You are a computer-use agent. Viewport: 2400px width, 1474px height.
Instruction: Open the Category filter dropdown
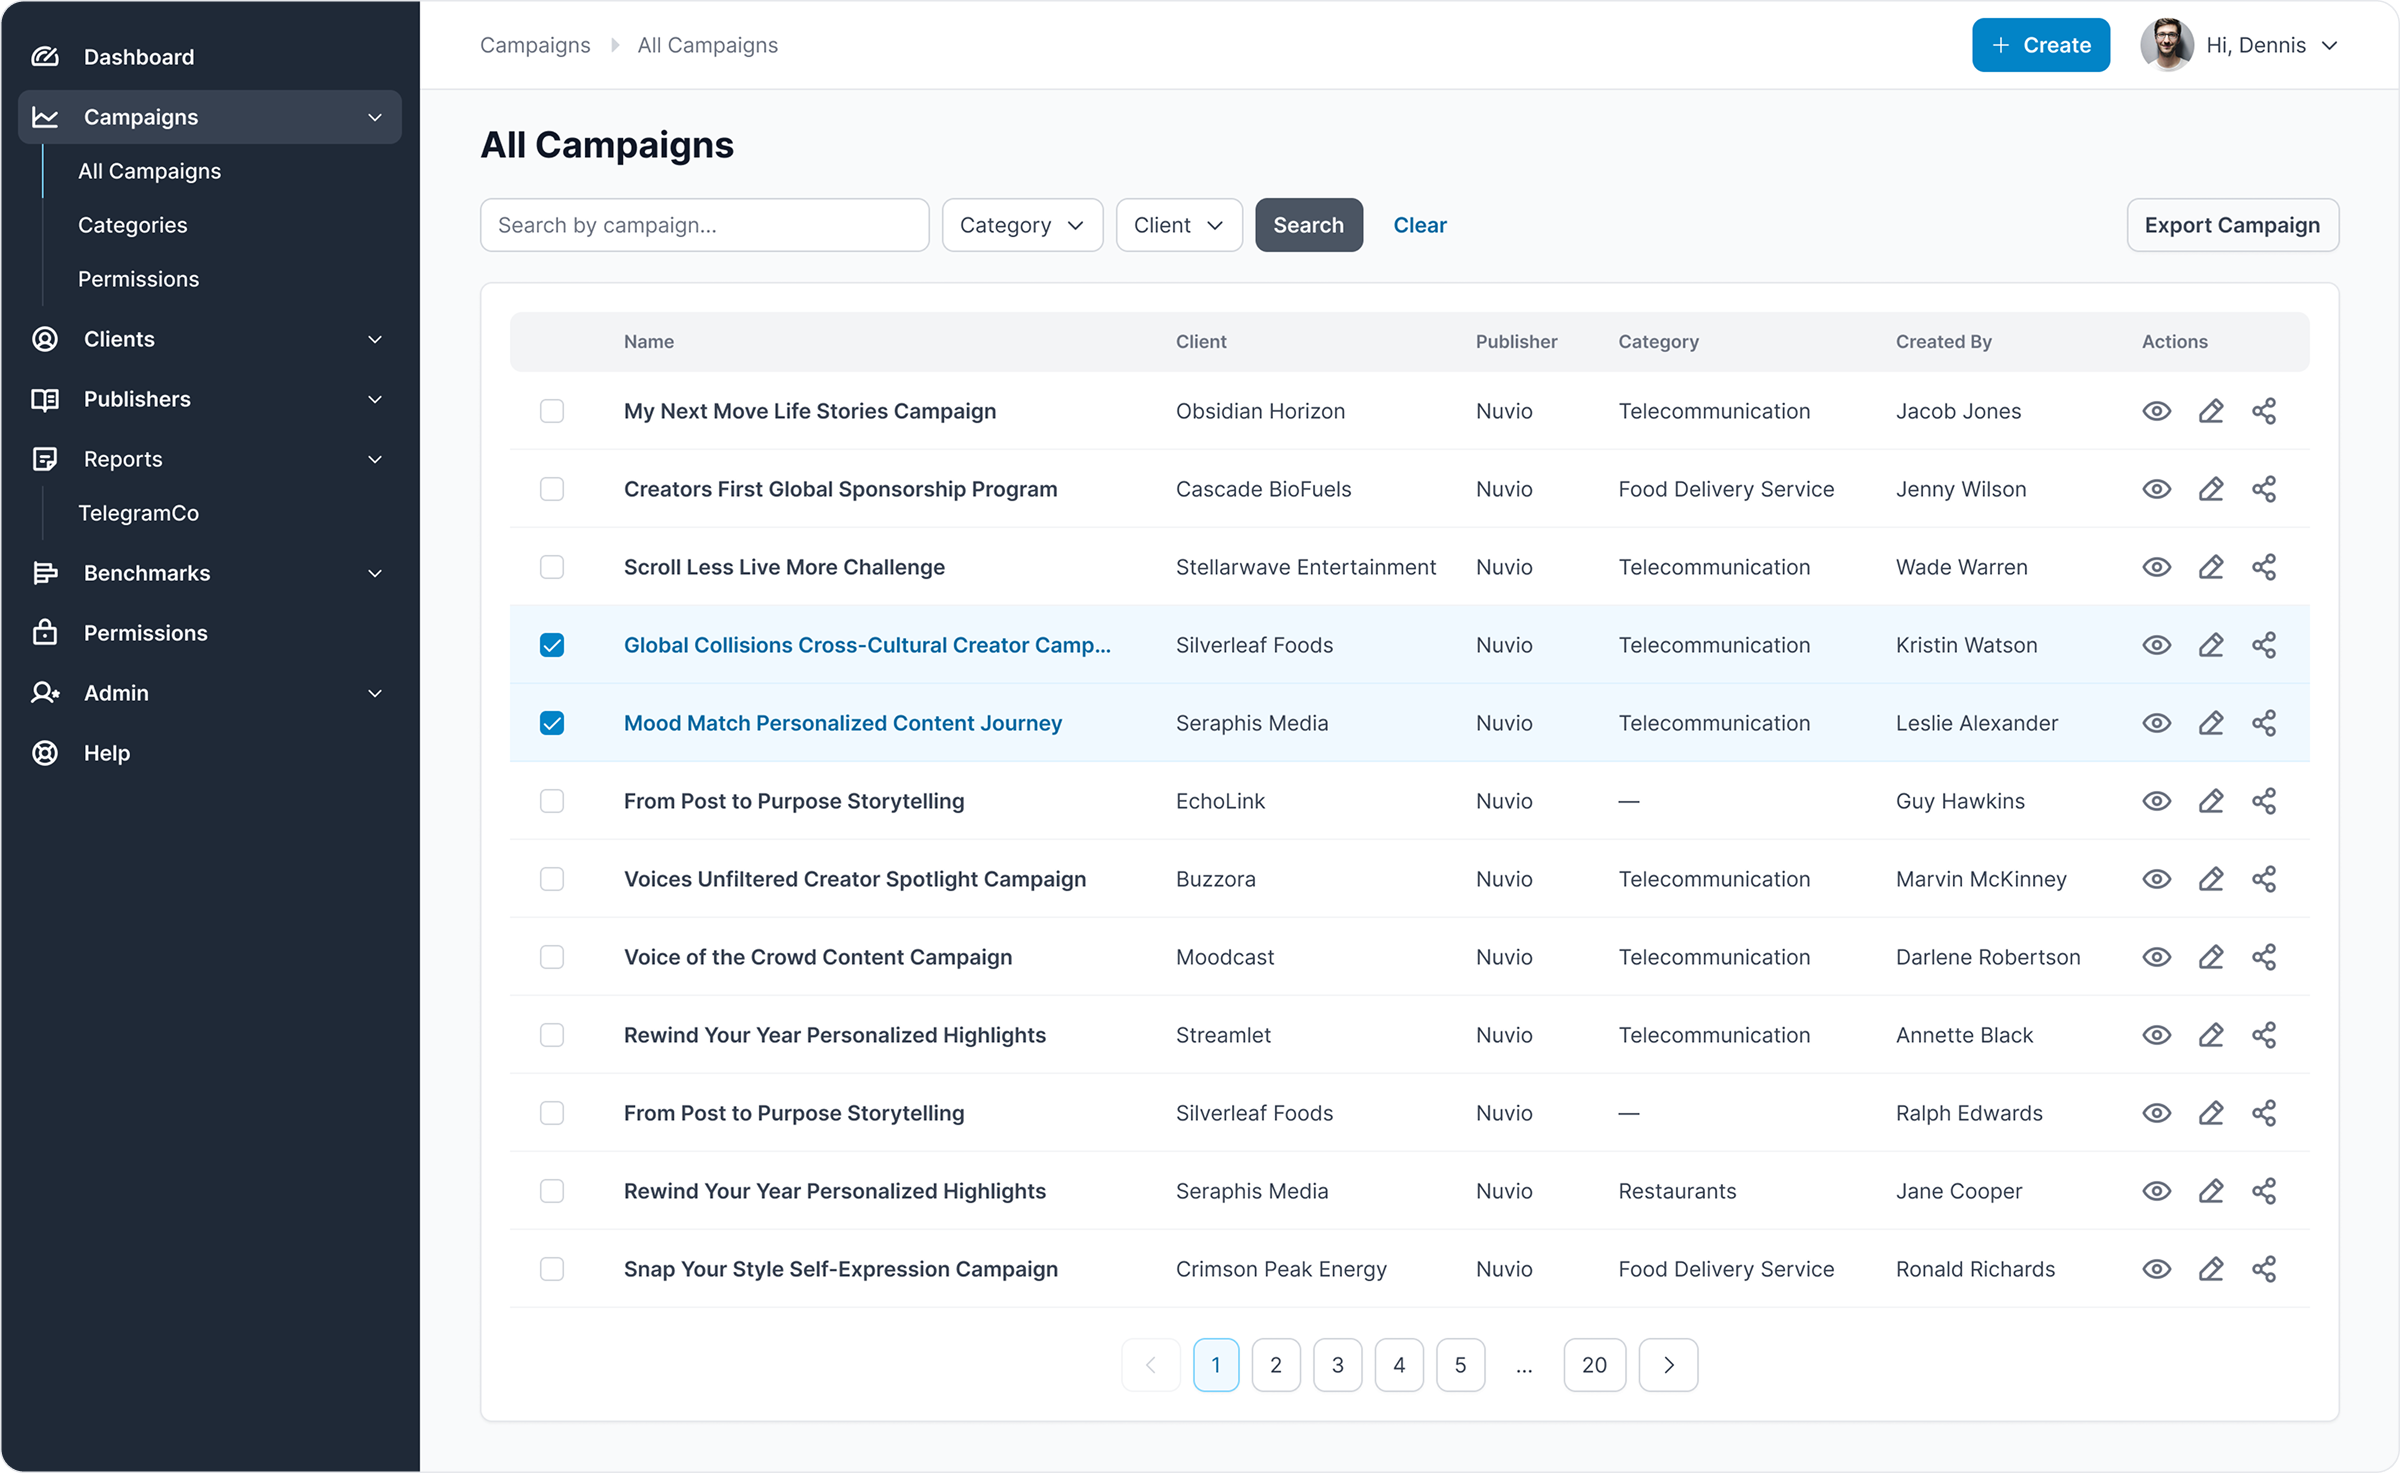[1021, 225]
